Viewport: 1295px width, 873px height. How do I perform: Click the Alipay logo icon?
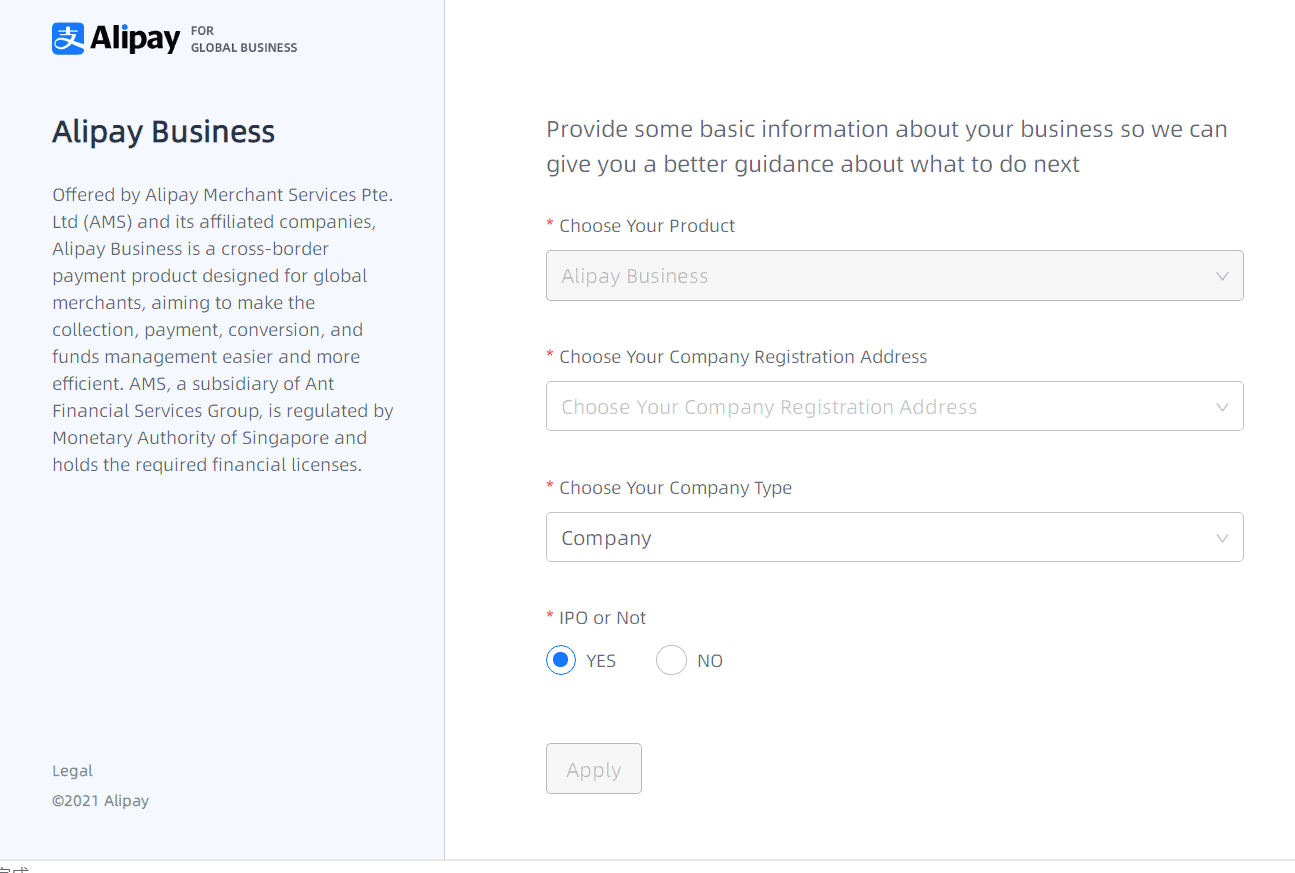(x=68, y=39)
